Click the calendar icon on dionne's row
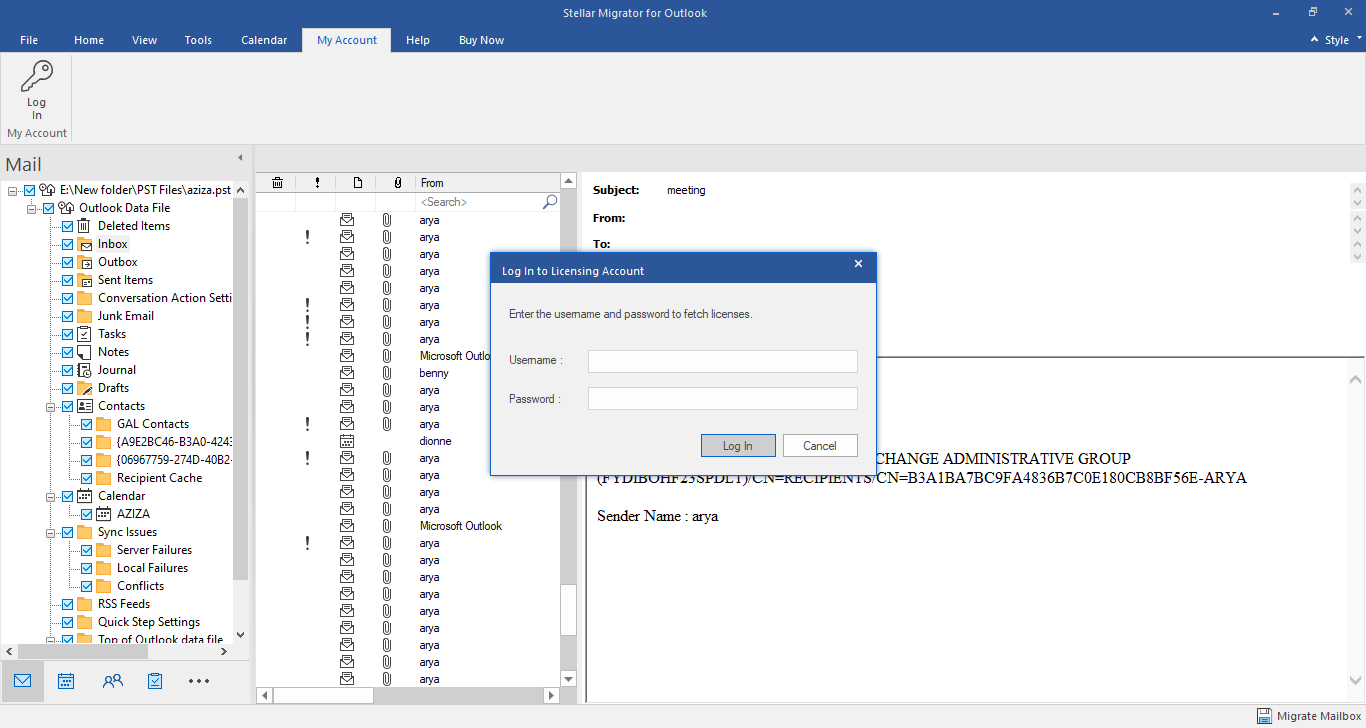Image resolution: width=1366 pixels, height=728 pixels. [347, 441]
